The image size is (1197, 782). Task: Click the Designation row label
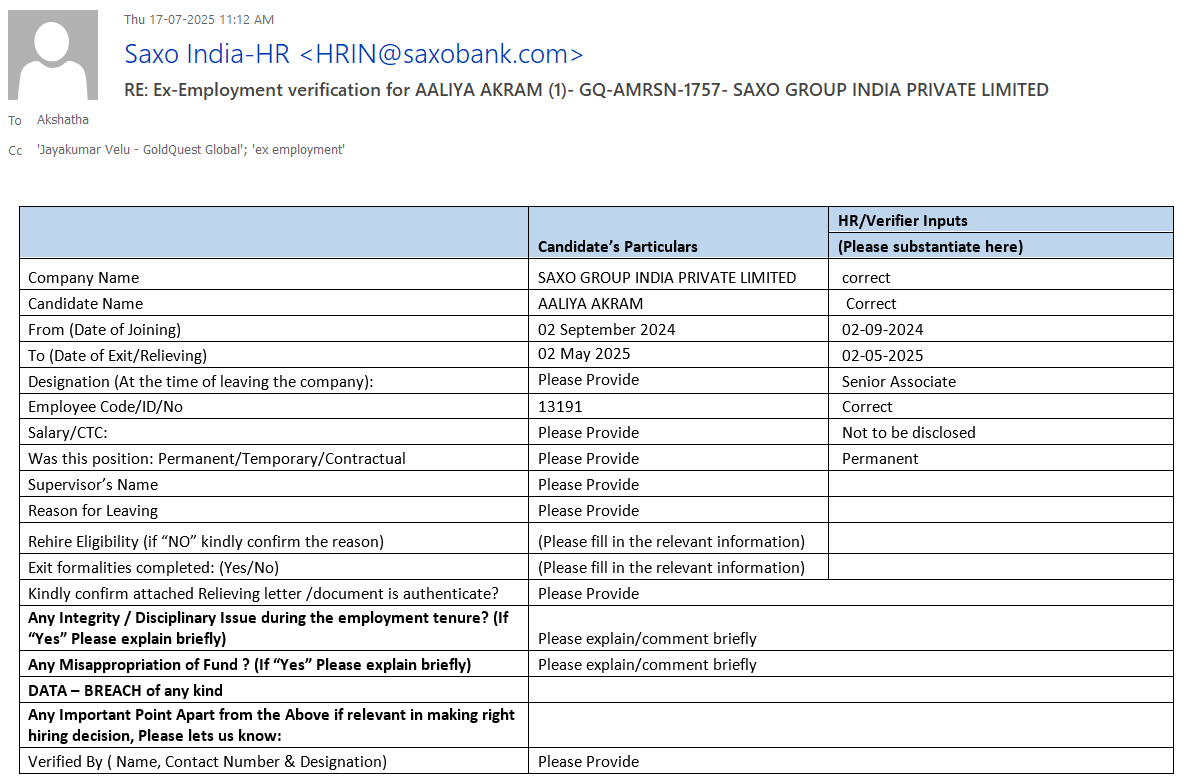tap(201, 382)
